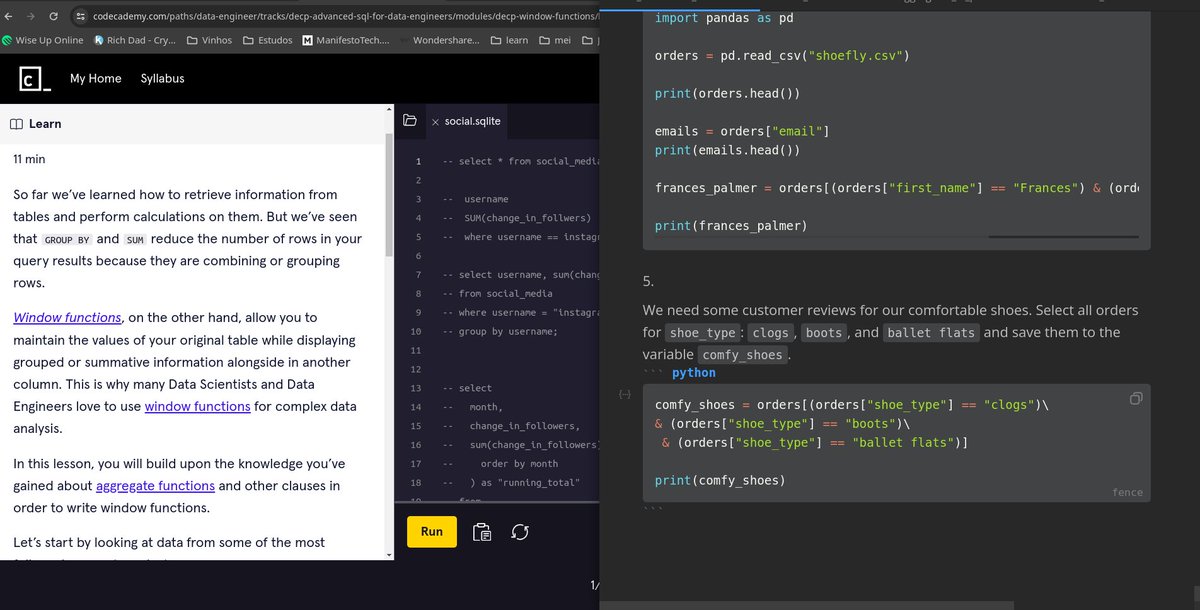This screenshot has height=610, width=1200.
Task: Click the print(comfy_shoes) line
Action: pos(720,480)
